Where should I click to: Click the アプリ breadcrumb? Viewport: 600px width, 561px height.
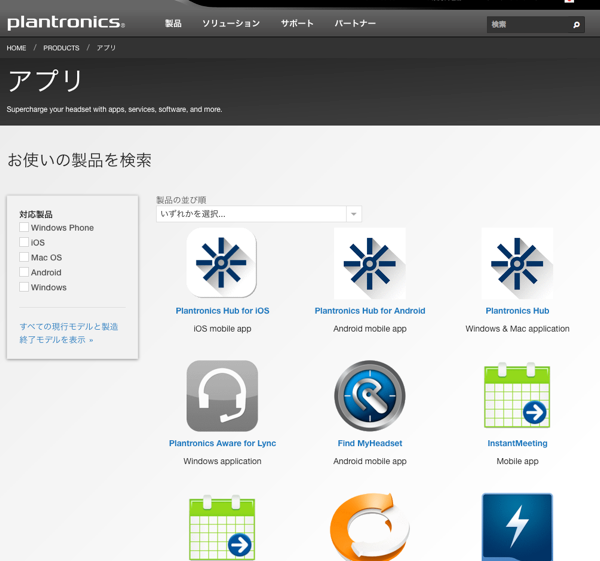[x=106, y=48]
